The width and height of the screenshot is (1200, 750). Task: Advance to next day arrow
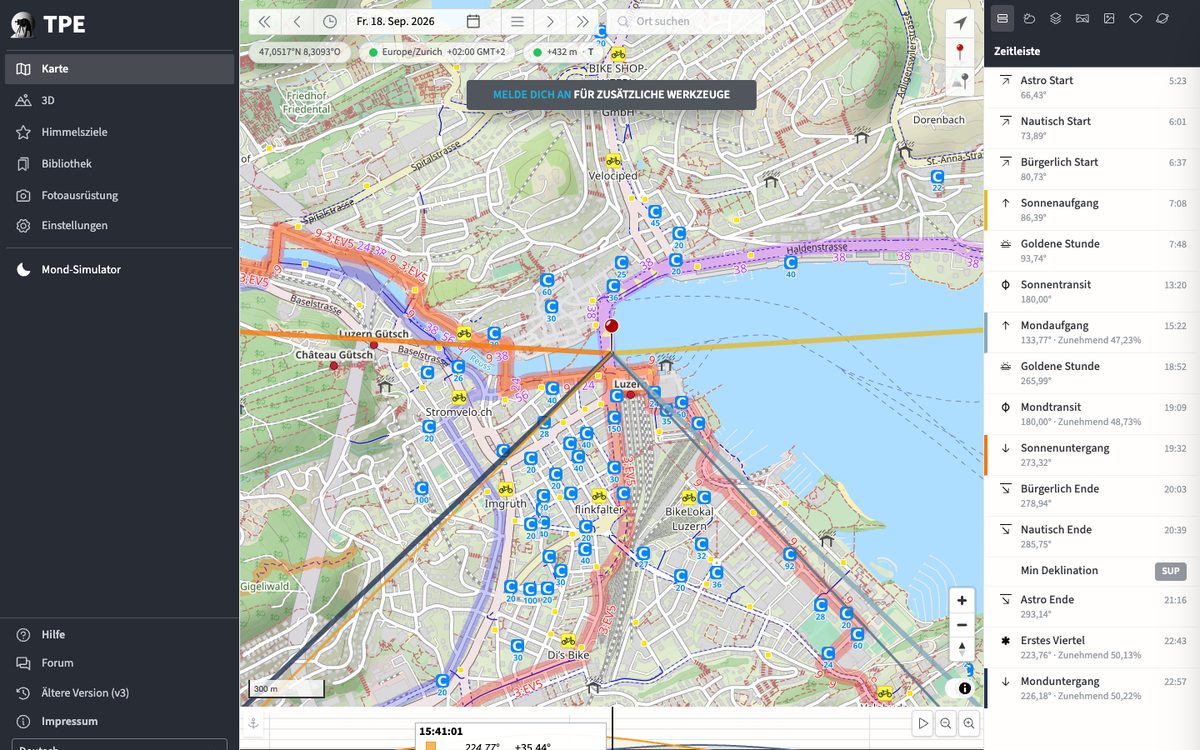(549, 21)
